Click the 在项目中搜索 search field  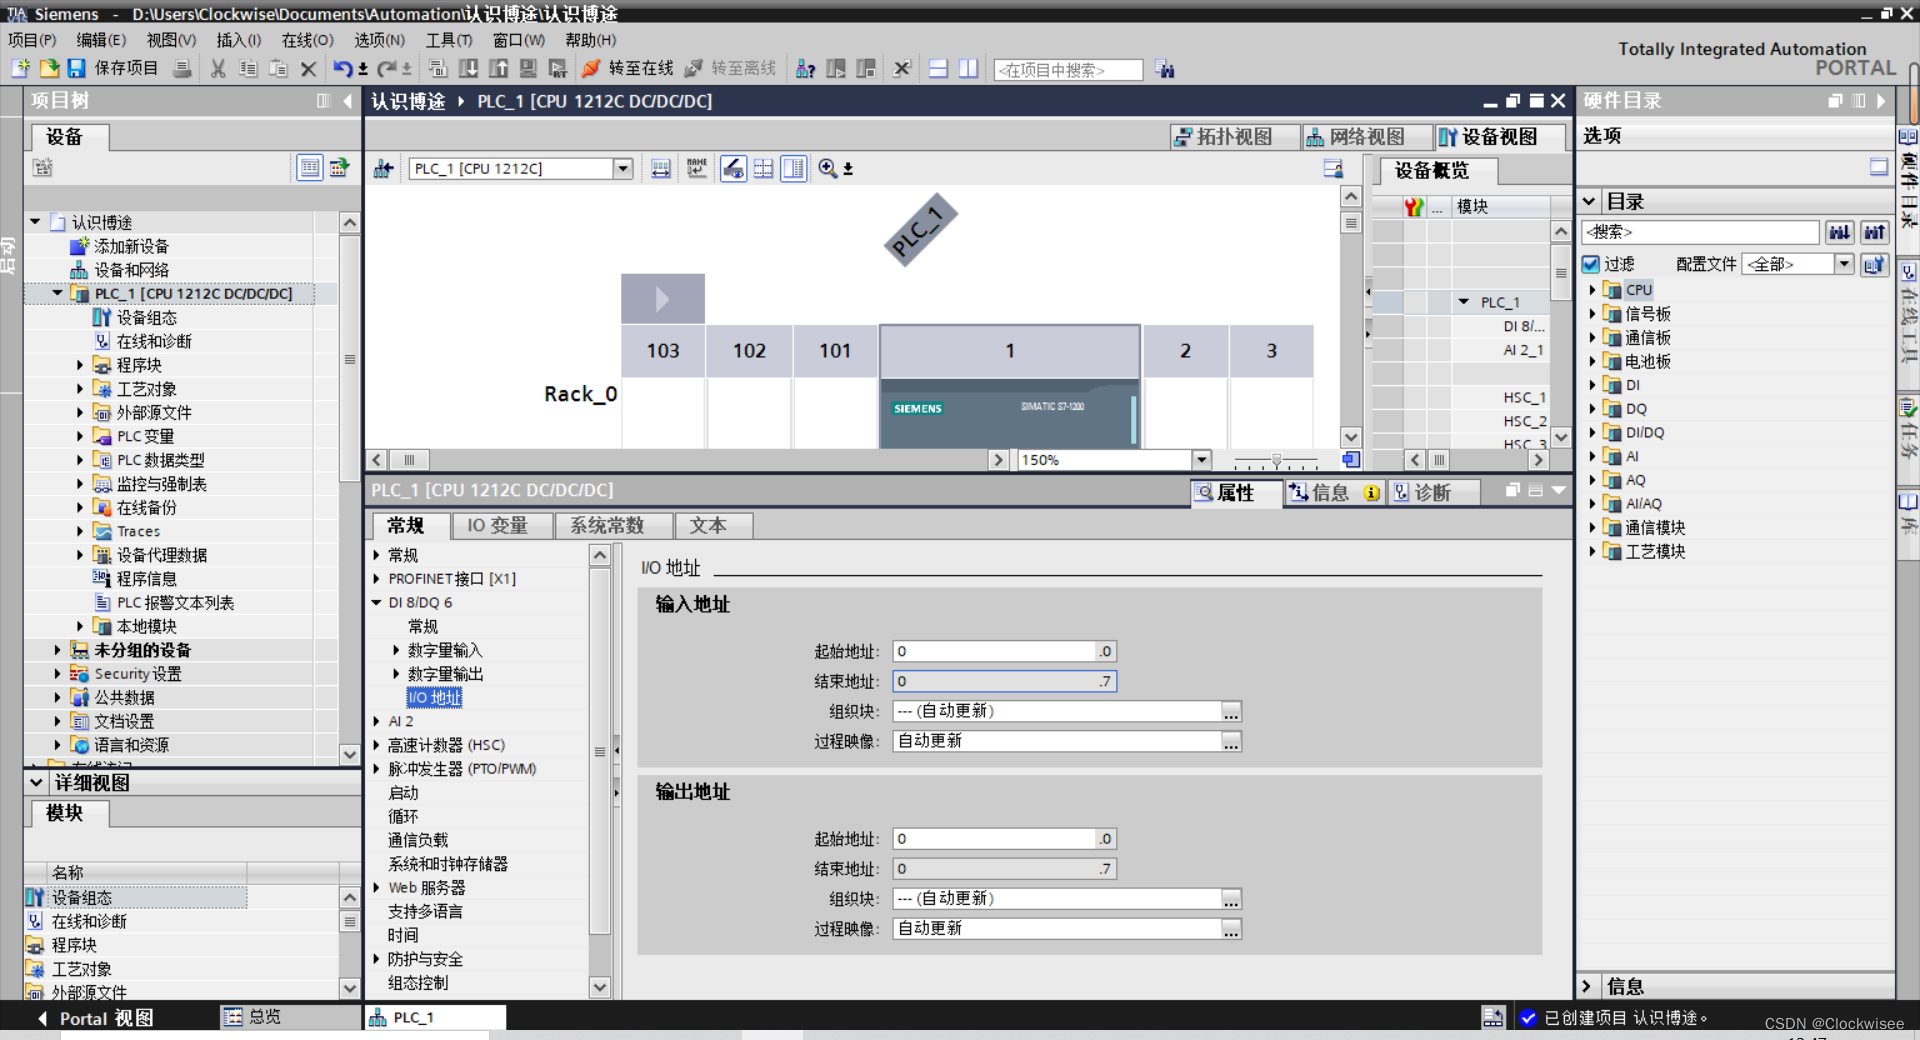click(x=1068, y=70)
